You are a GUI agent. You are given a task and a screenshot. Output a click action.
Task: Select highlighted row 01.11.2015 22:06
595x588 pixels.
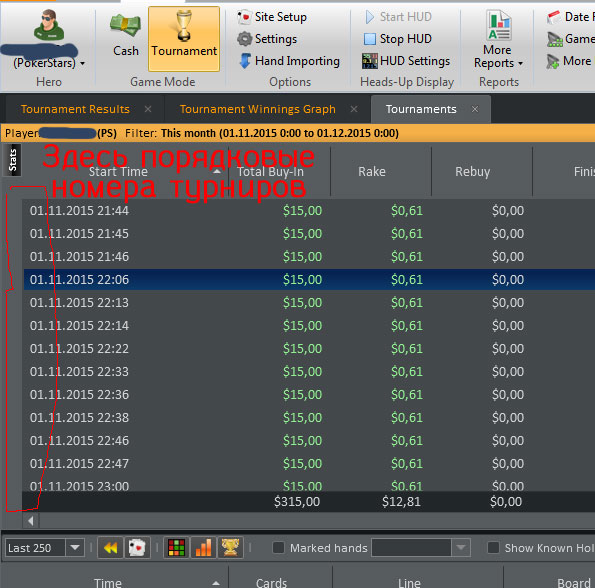point(309,280)
